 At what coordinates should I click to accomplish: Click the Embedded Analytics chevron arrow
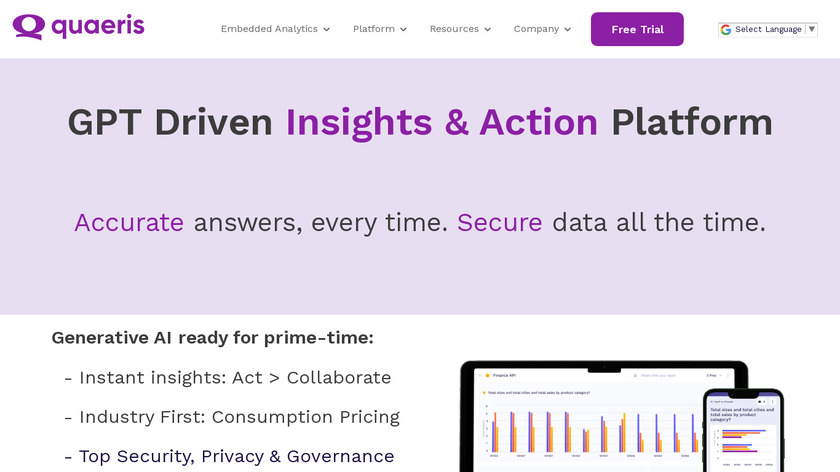click(x=327, y=30)
